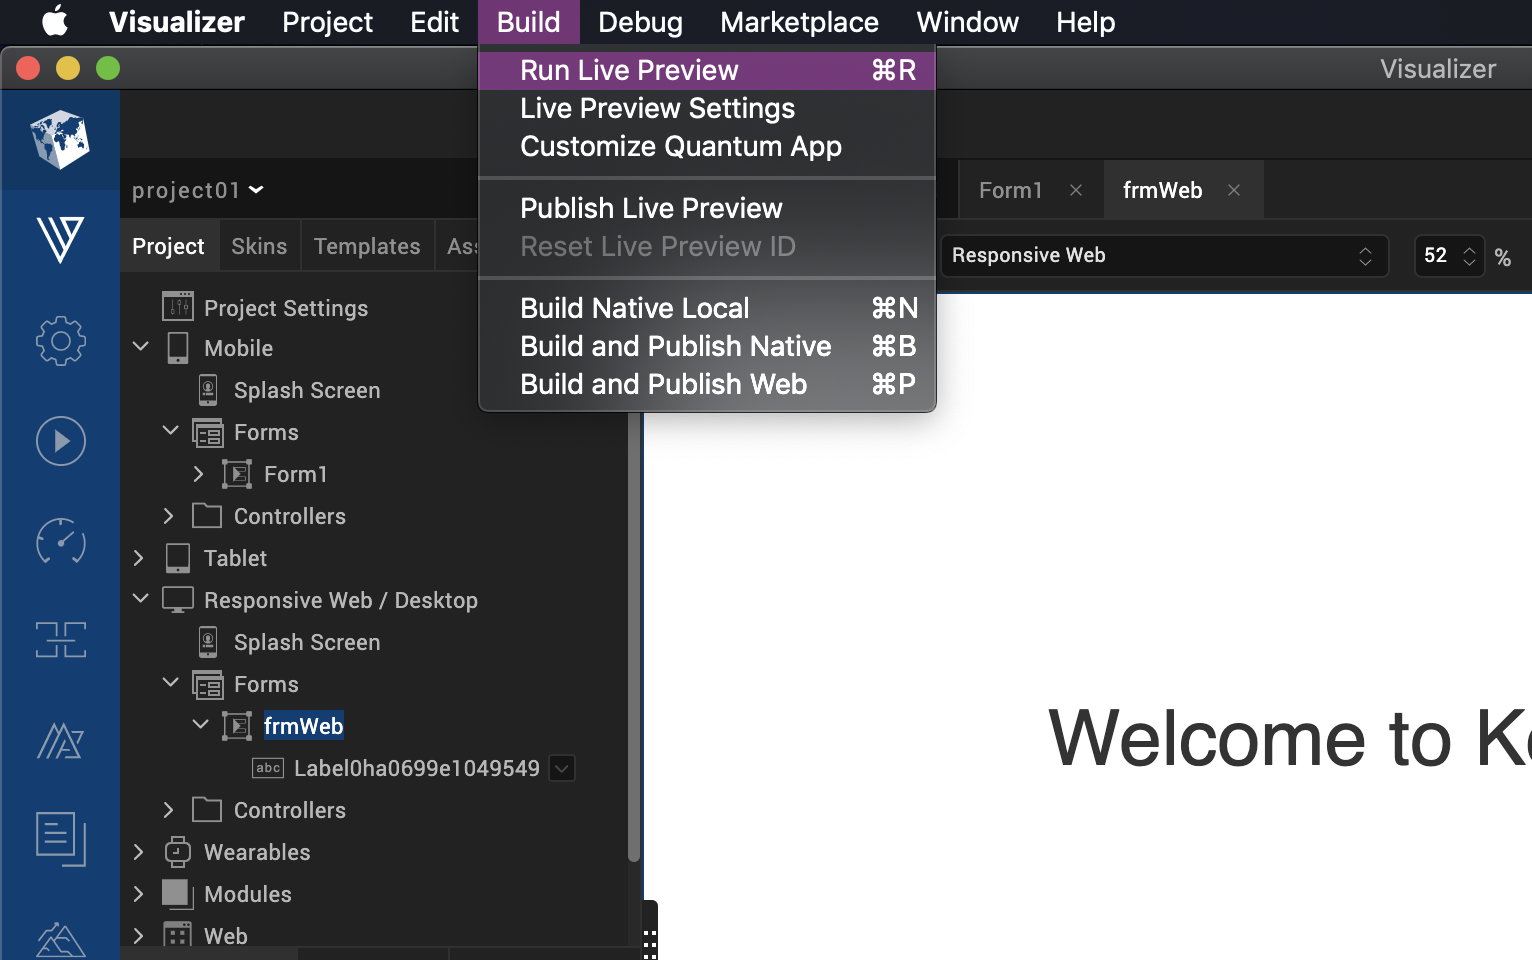This screenshot has height=960, width=1532.
Task: Open dropdown arrow beside Label0ha0699e1049549
Action: coord(562,768)
